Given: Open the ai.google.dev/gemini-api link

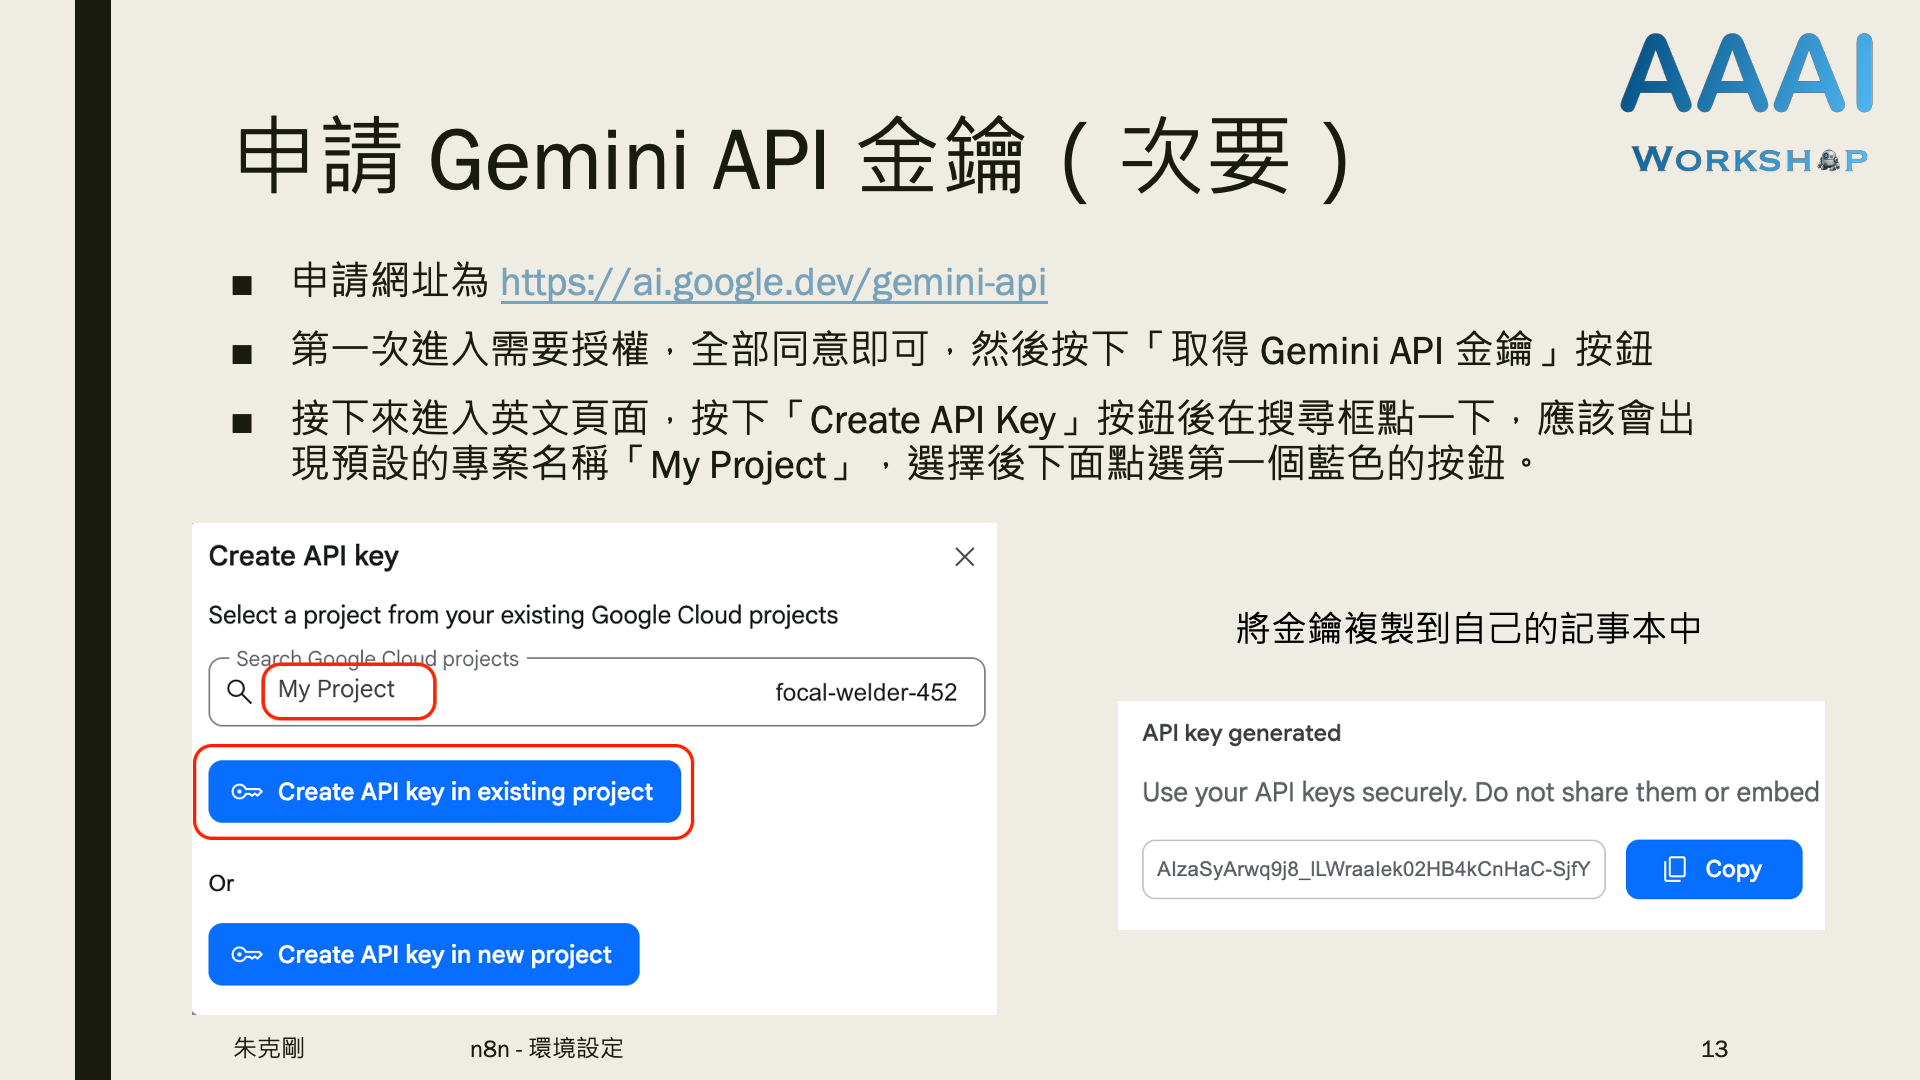Looking at the screenshot, I should 773,282.
